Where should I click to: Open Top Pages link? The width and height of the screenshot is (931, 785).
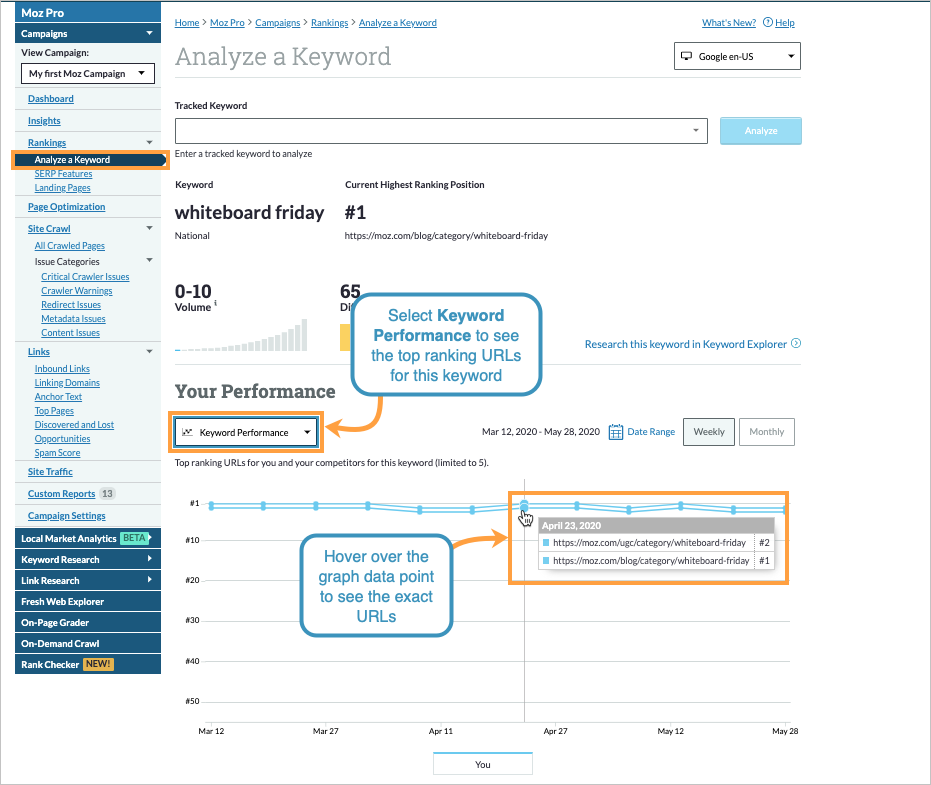click(54, 410)
